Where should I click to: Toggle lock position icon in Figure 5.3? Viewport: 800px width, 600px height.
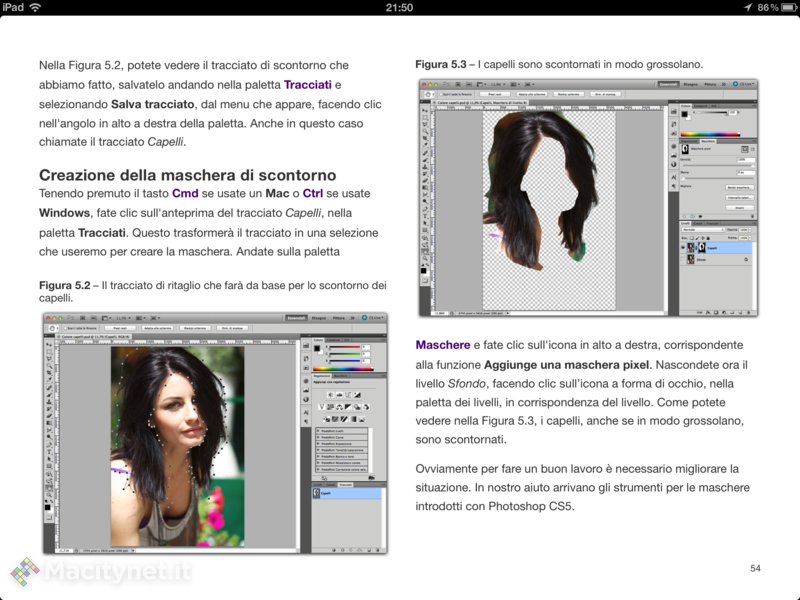point(703,238)
